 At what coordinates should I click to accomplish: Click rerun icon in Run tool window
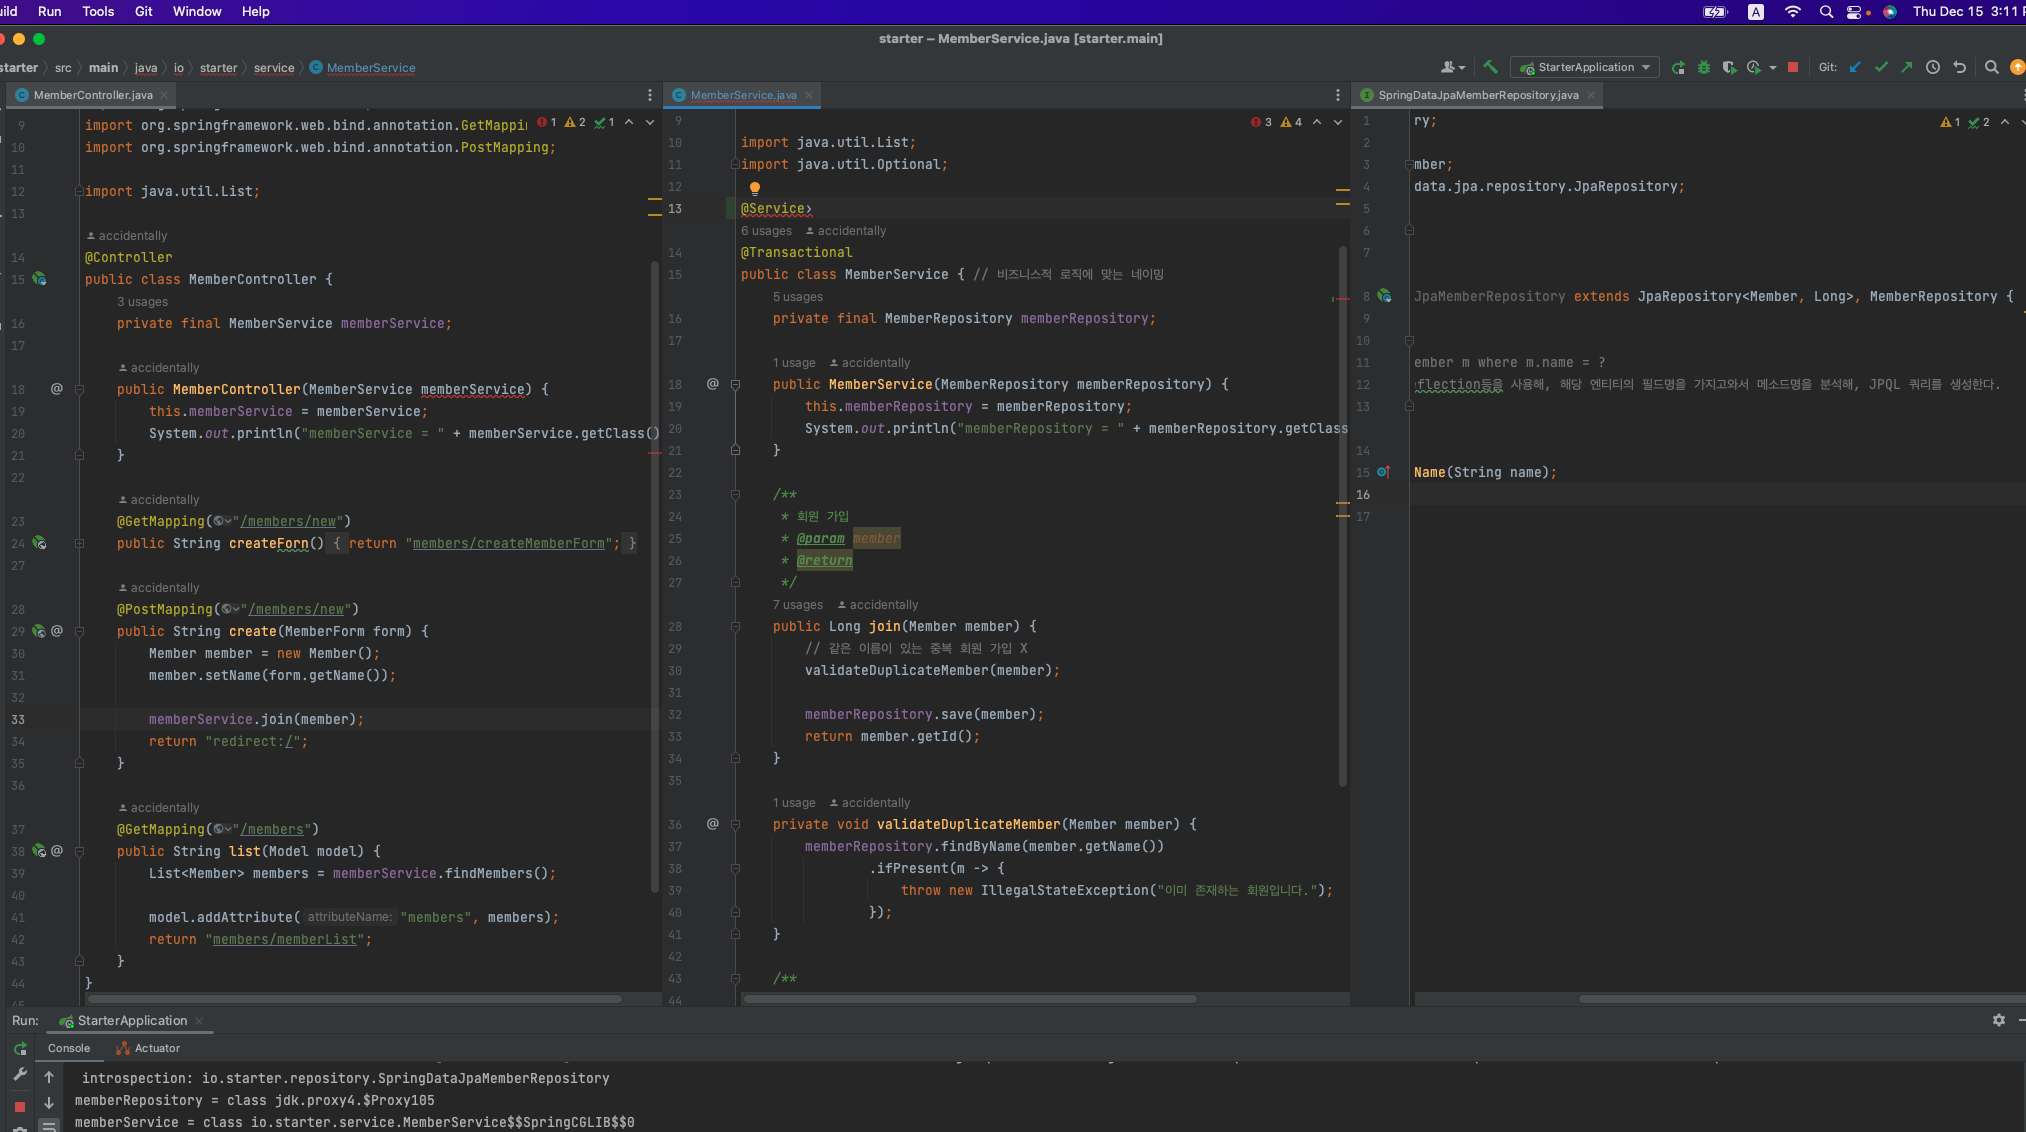(x=20, y=1049)
